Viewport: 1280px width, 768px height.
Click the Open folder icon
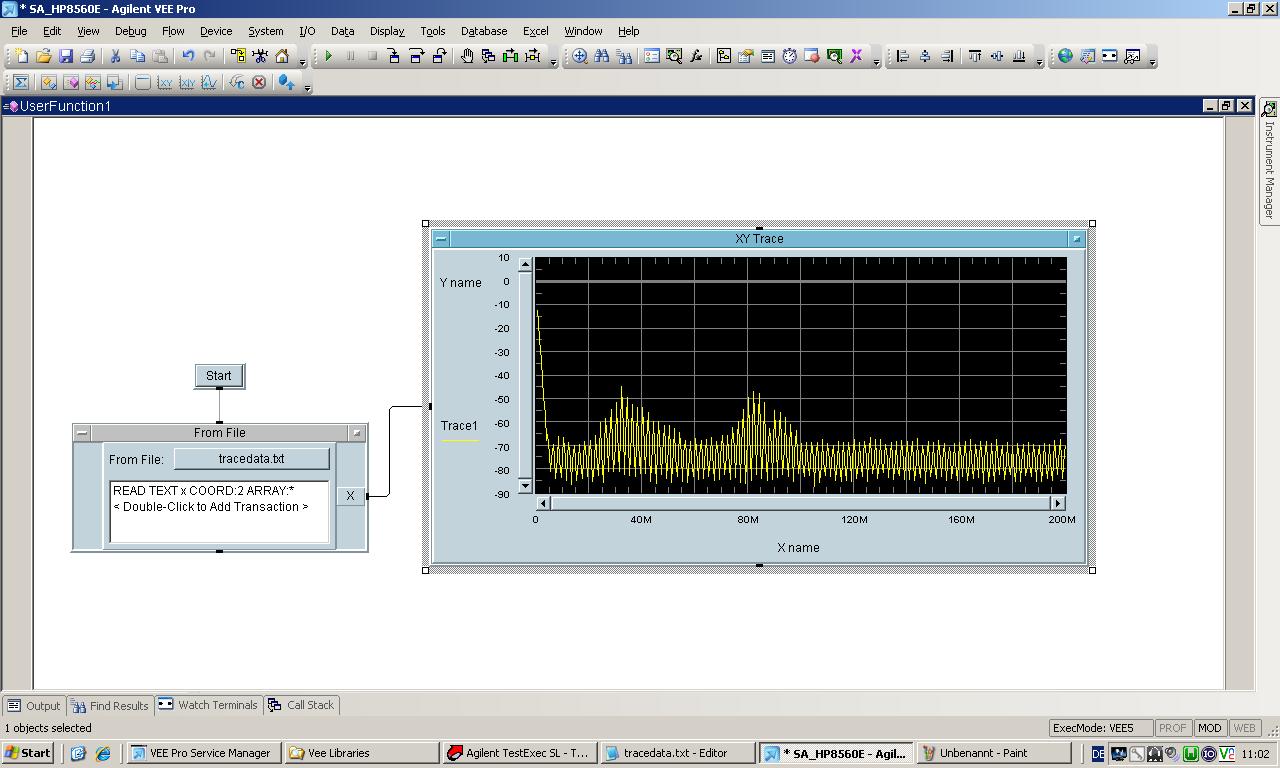pos(43,57)
